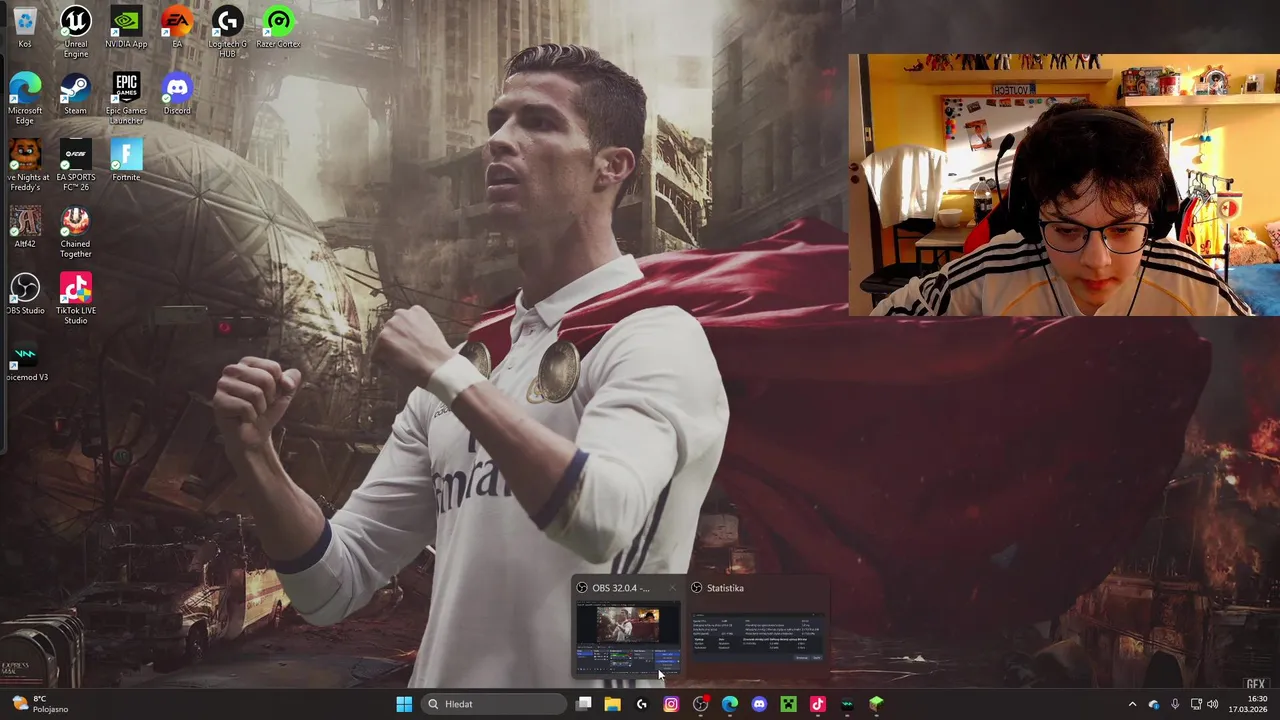Open Voicemod from the taskbar
The image size is (1280, 720).
pos(847,704)
